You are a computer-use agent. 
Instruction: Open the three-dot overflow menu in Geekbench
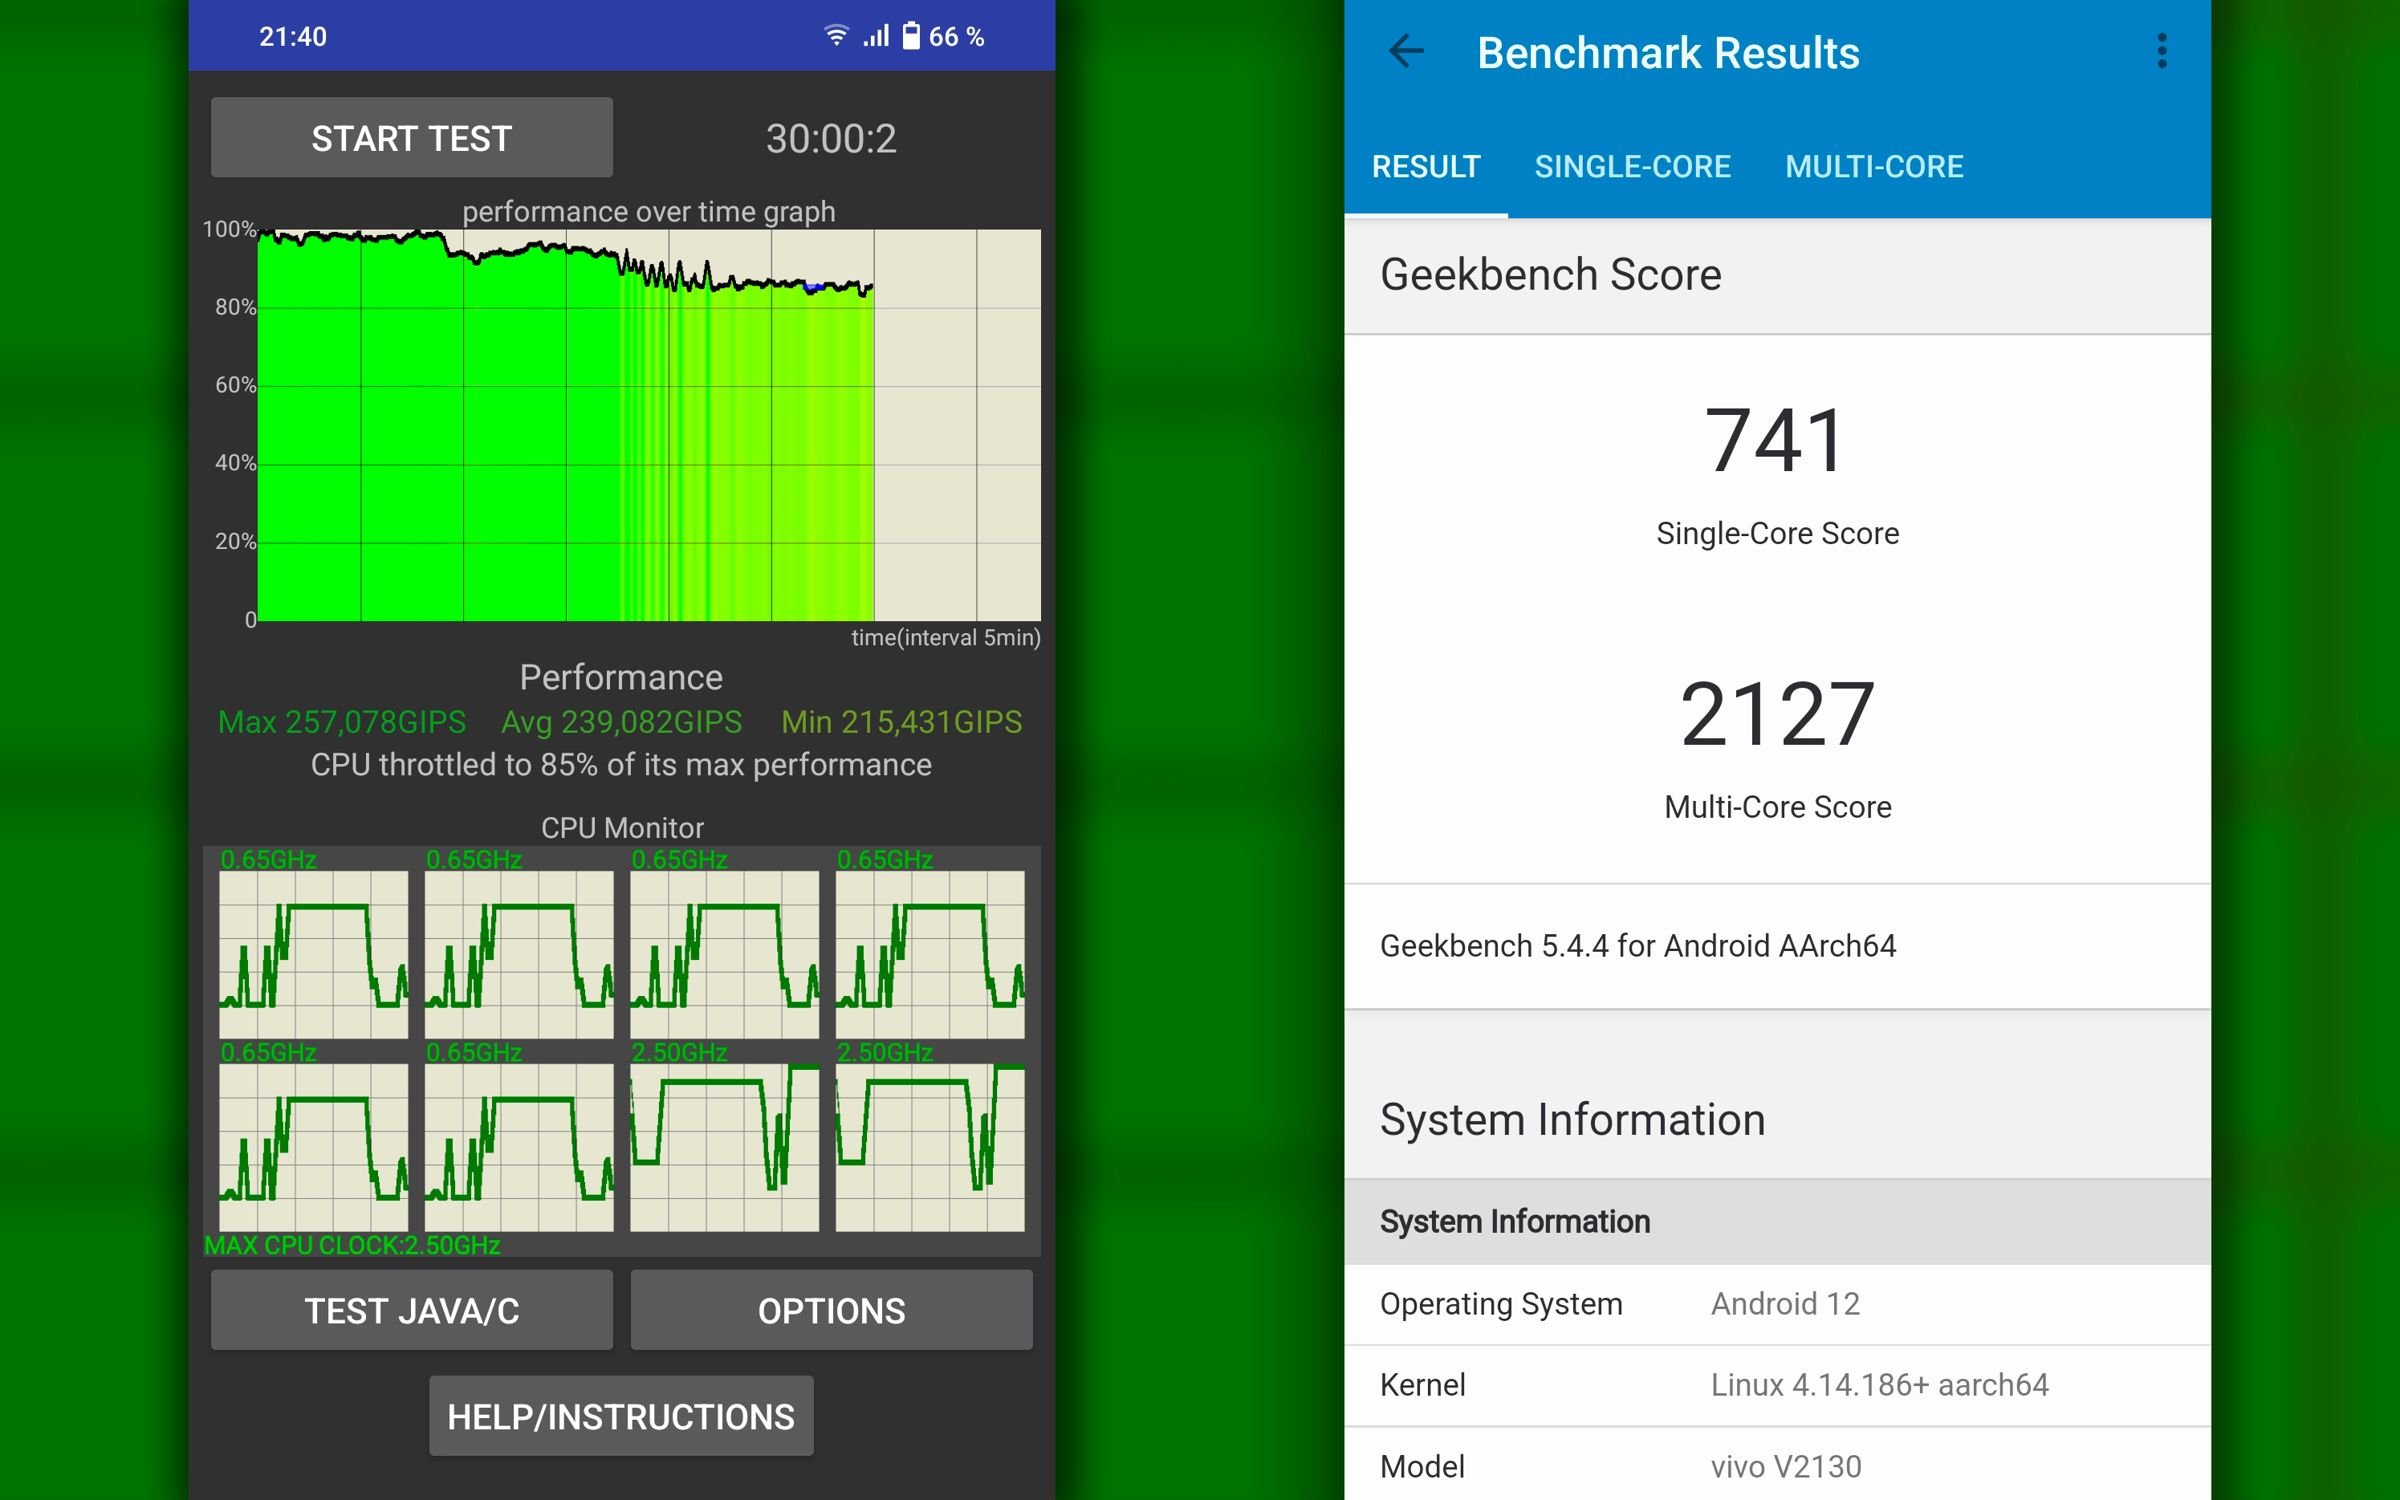(x=2162, y=51)
